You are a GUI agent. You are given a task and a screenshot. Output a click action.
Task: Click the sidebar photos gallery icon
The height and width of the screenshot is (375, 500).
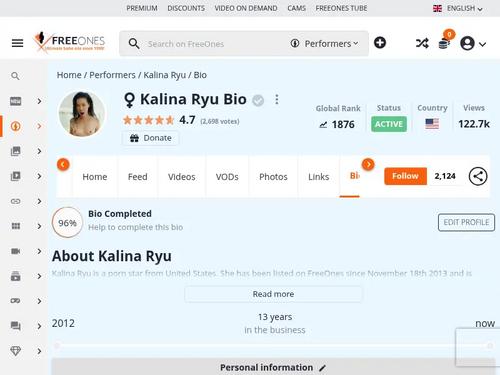16,151
